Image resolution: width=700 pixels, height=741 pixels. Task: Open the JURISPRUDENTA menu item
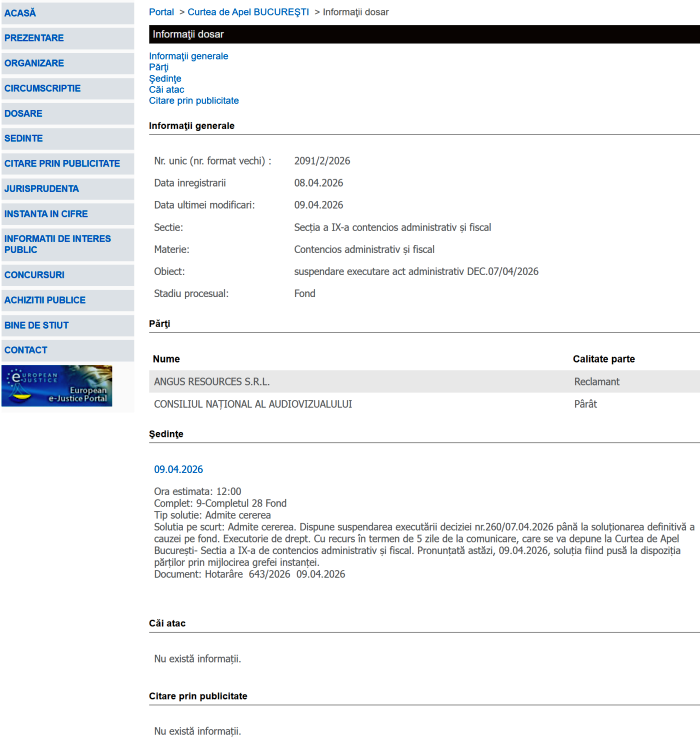click(x=41, y=188)
